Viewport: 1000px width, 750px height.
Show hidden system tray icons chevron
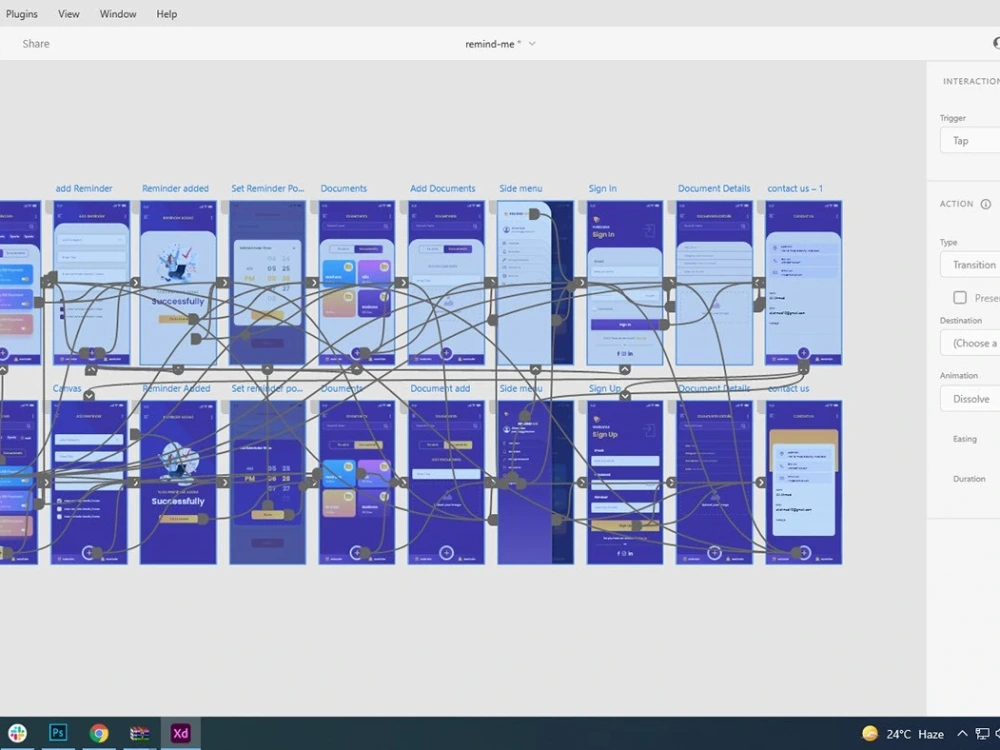coord(962,733)
